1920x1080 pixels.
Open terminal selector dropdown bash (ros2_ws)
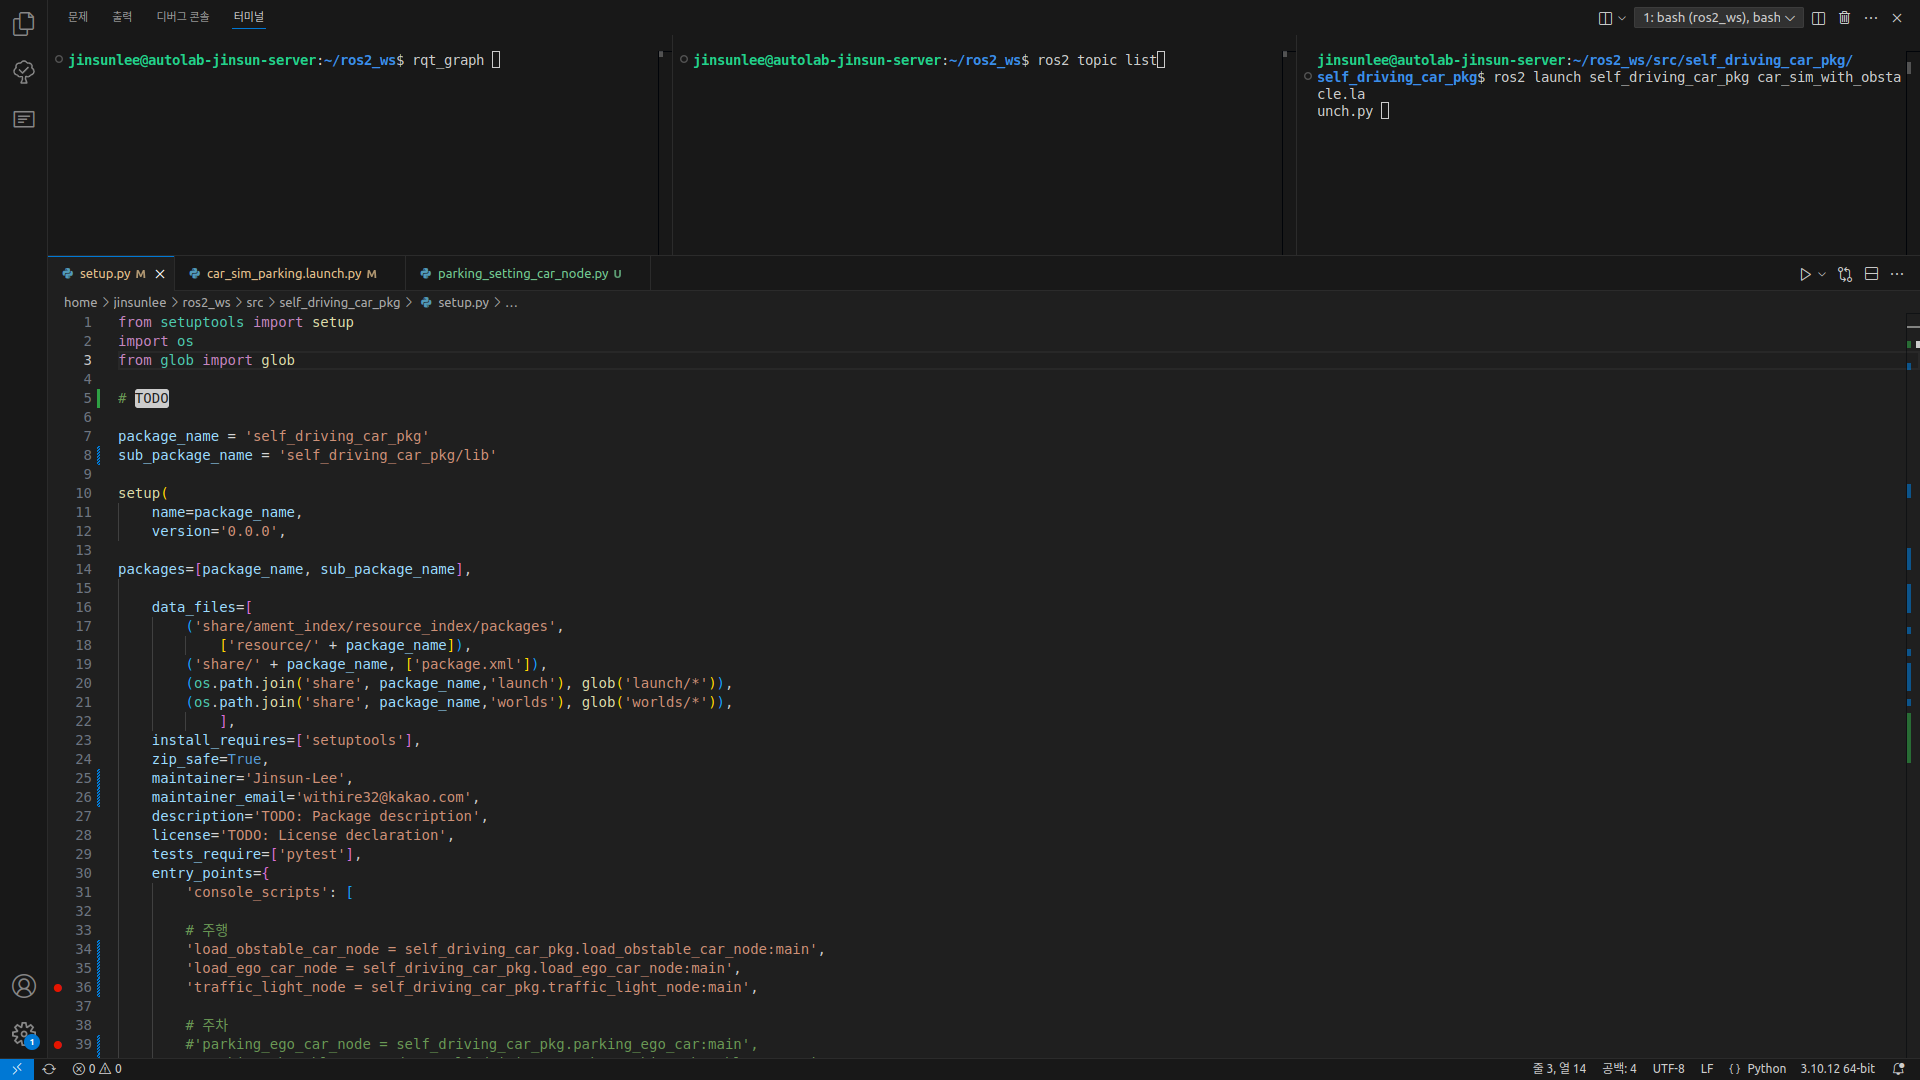point(1718,18)
